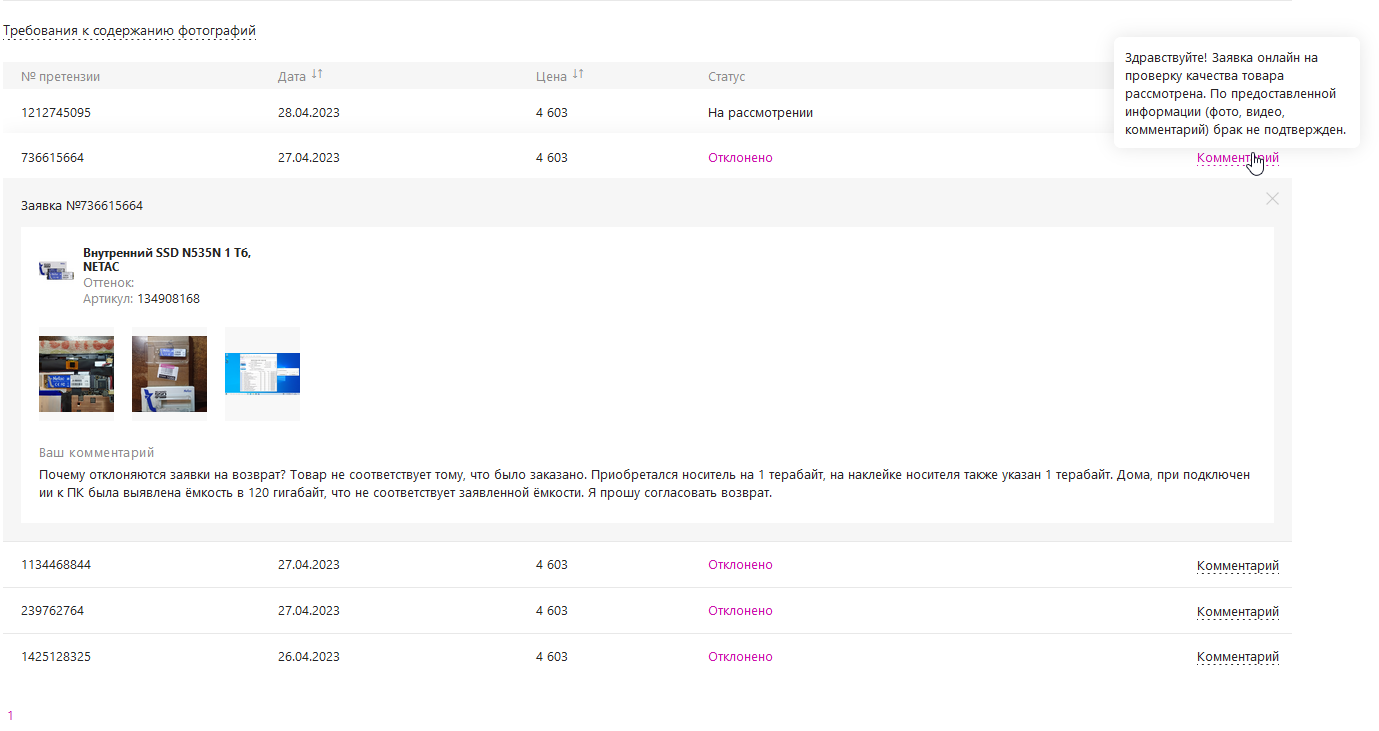Open the first attached claim photo
The image size is (1379, 731).
pos(76,374)
